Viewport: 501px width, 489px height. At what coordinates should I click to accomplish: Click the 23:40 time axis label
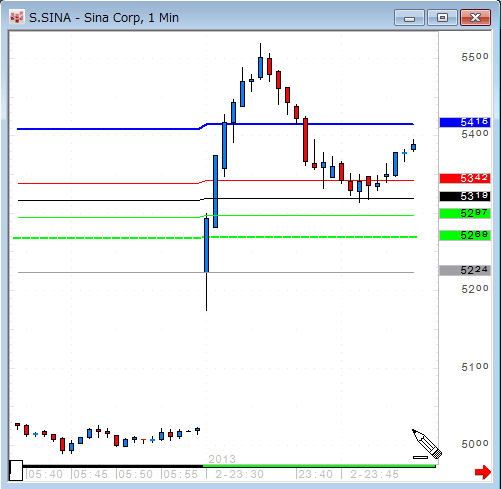(315, 474)
